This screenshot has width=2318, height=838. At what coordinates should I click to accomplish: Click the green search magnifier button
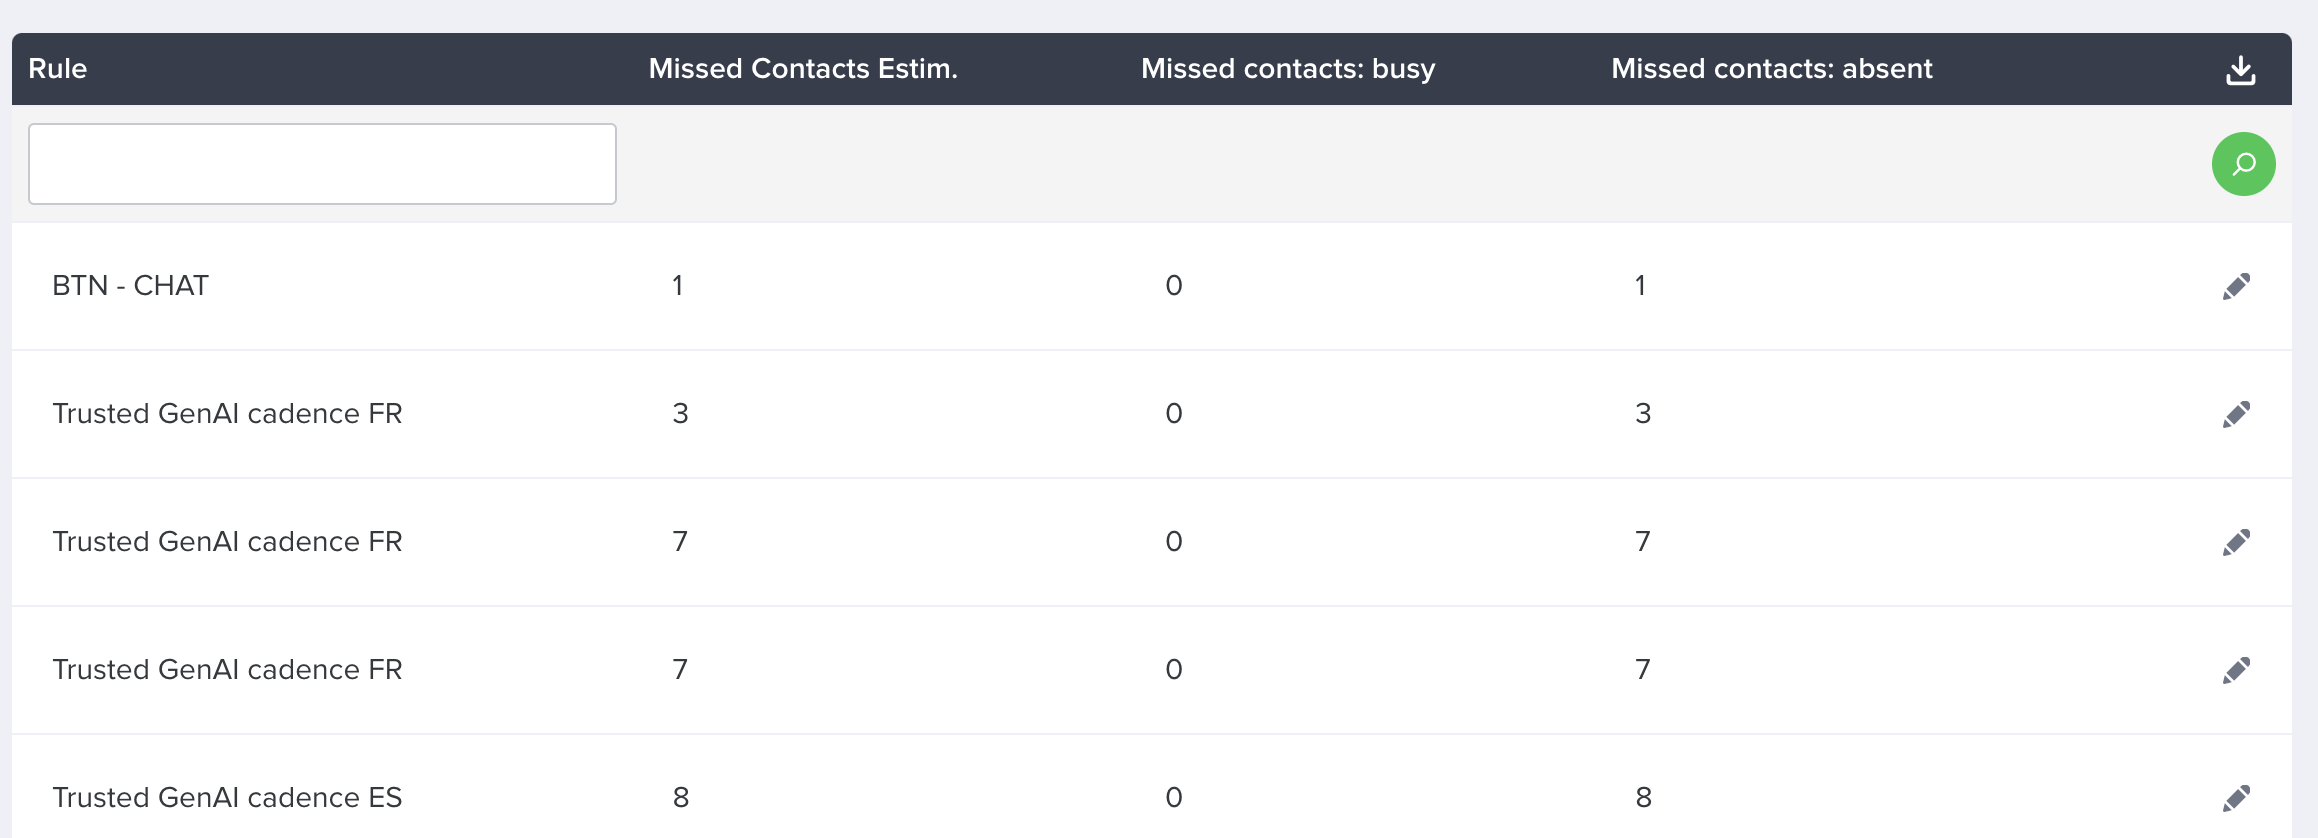(2244, 164)
